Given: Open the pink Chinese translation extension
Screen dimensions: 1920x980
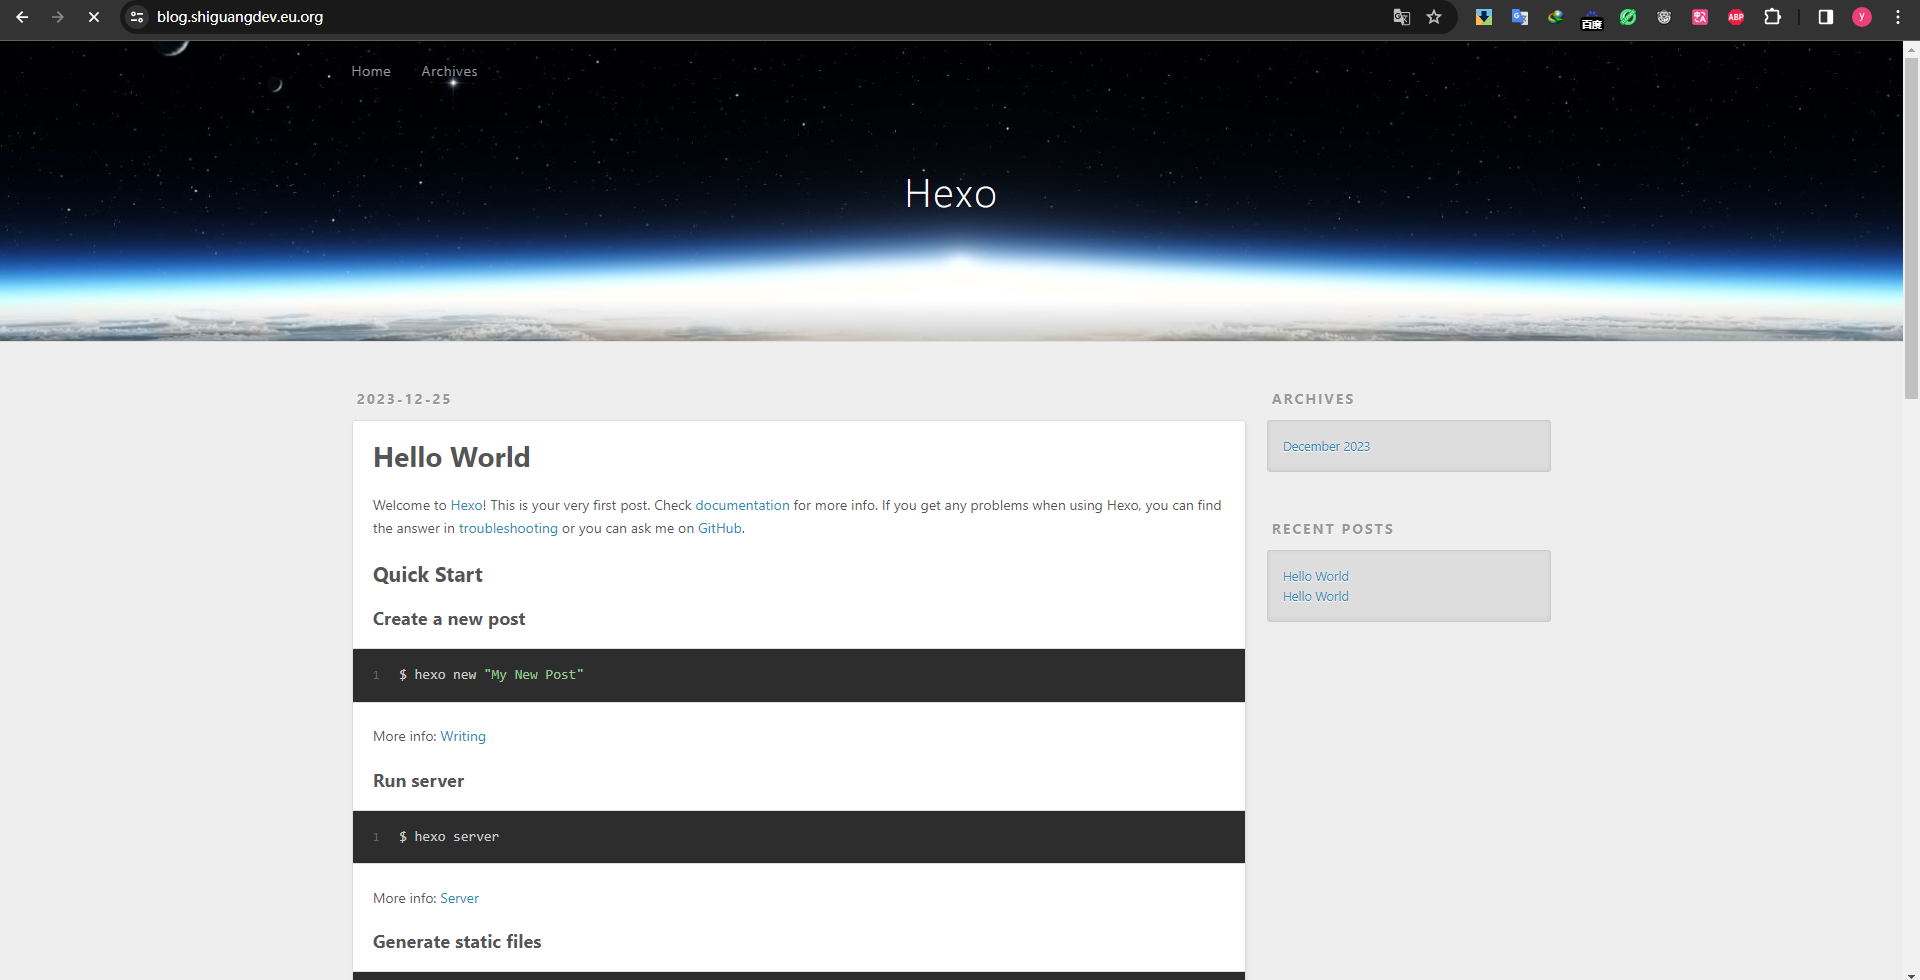Looking at the screenshot, I should click(x=1700, y=17).
